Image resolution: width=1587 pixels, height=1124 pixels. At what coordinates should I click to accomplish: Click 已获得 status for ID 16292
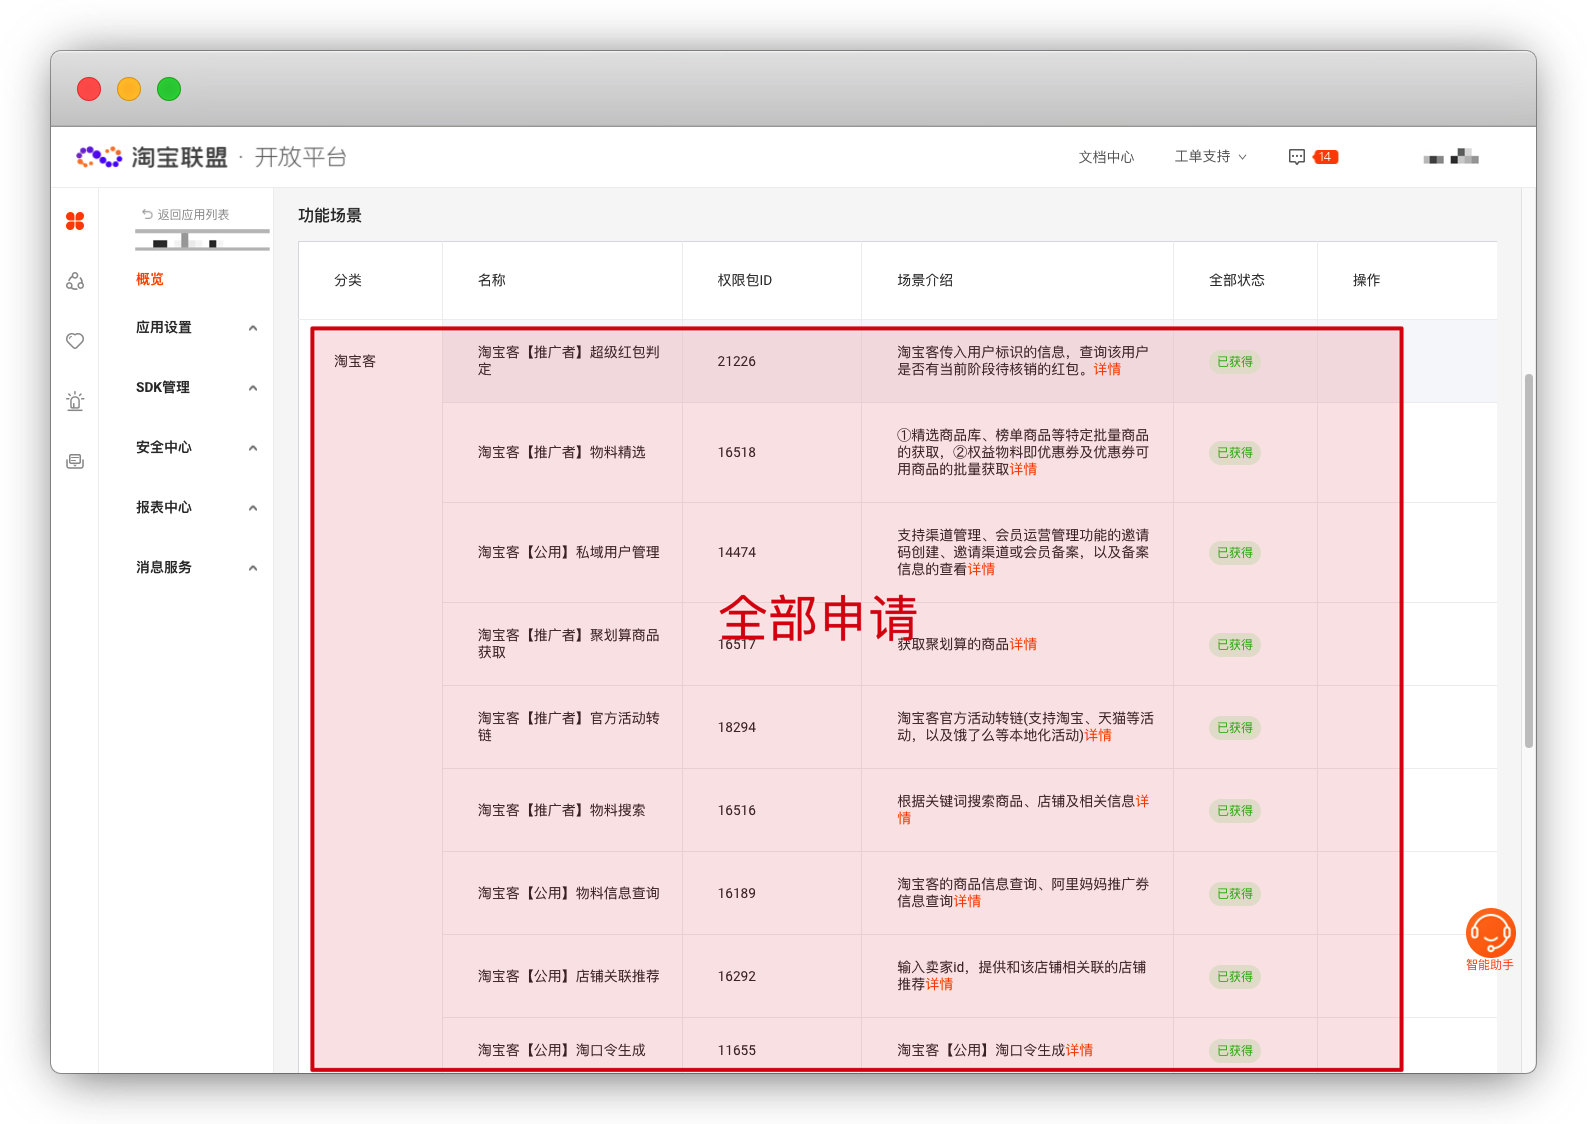1235,976
